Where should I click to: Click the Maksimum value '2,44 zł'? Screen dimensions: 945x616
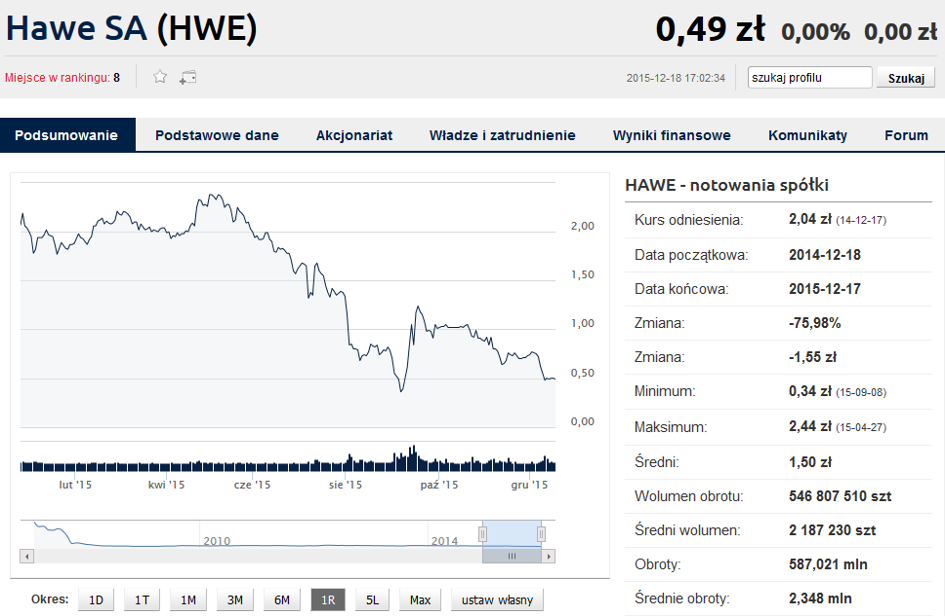[810, 426]
